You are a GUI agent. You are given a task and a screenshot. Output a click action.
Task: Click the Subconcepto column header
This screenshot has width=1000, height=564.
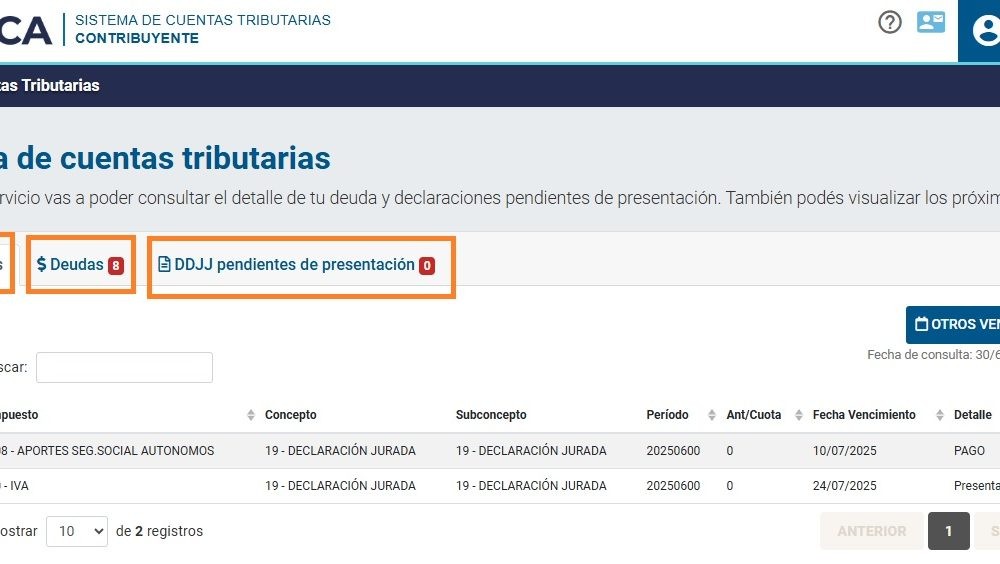click(x=491, y=415)
